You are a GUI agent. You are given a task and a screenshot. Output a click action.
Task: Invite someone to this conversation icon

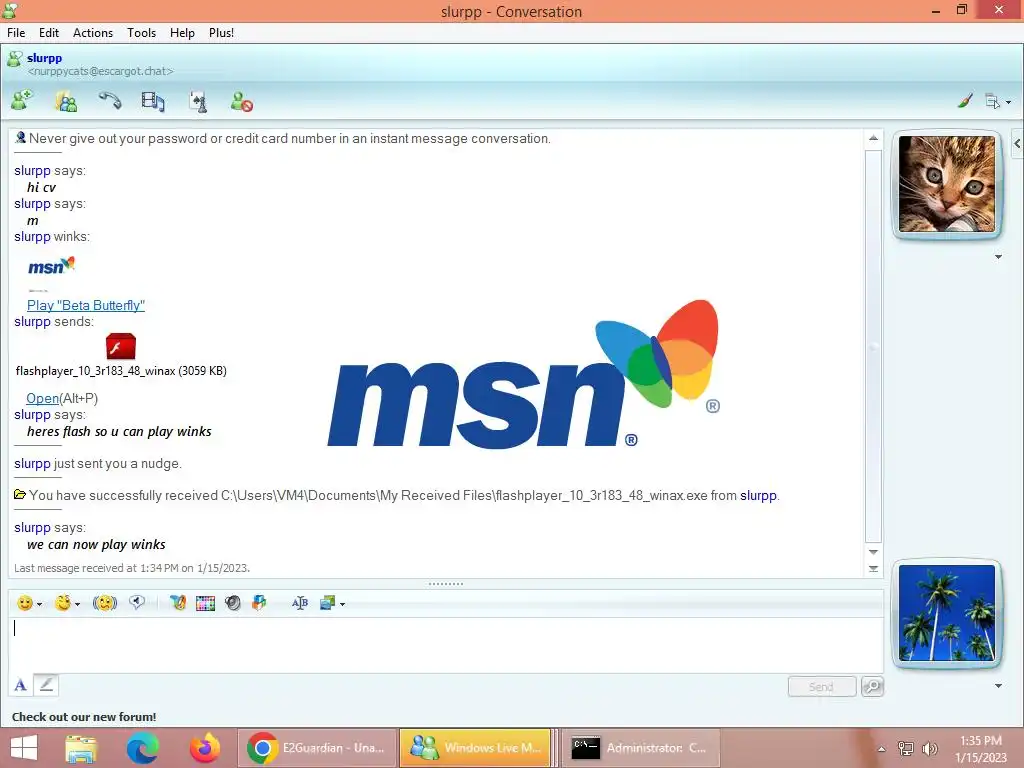22,101
